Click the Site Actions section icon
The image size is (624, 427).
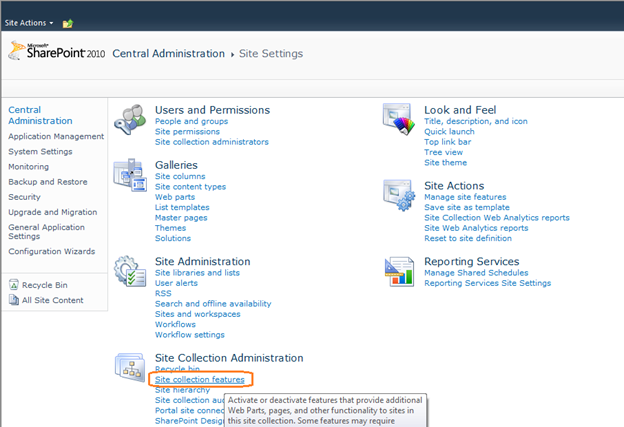pos(399,195)
